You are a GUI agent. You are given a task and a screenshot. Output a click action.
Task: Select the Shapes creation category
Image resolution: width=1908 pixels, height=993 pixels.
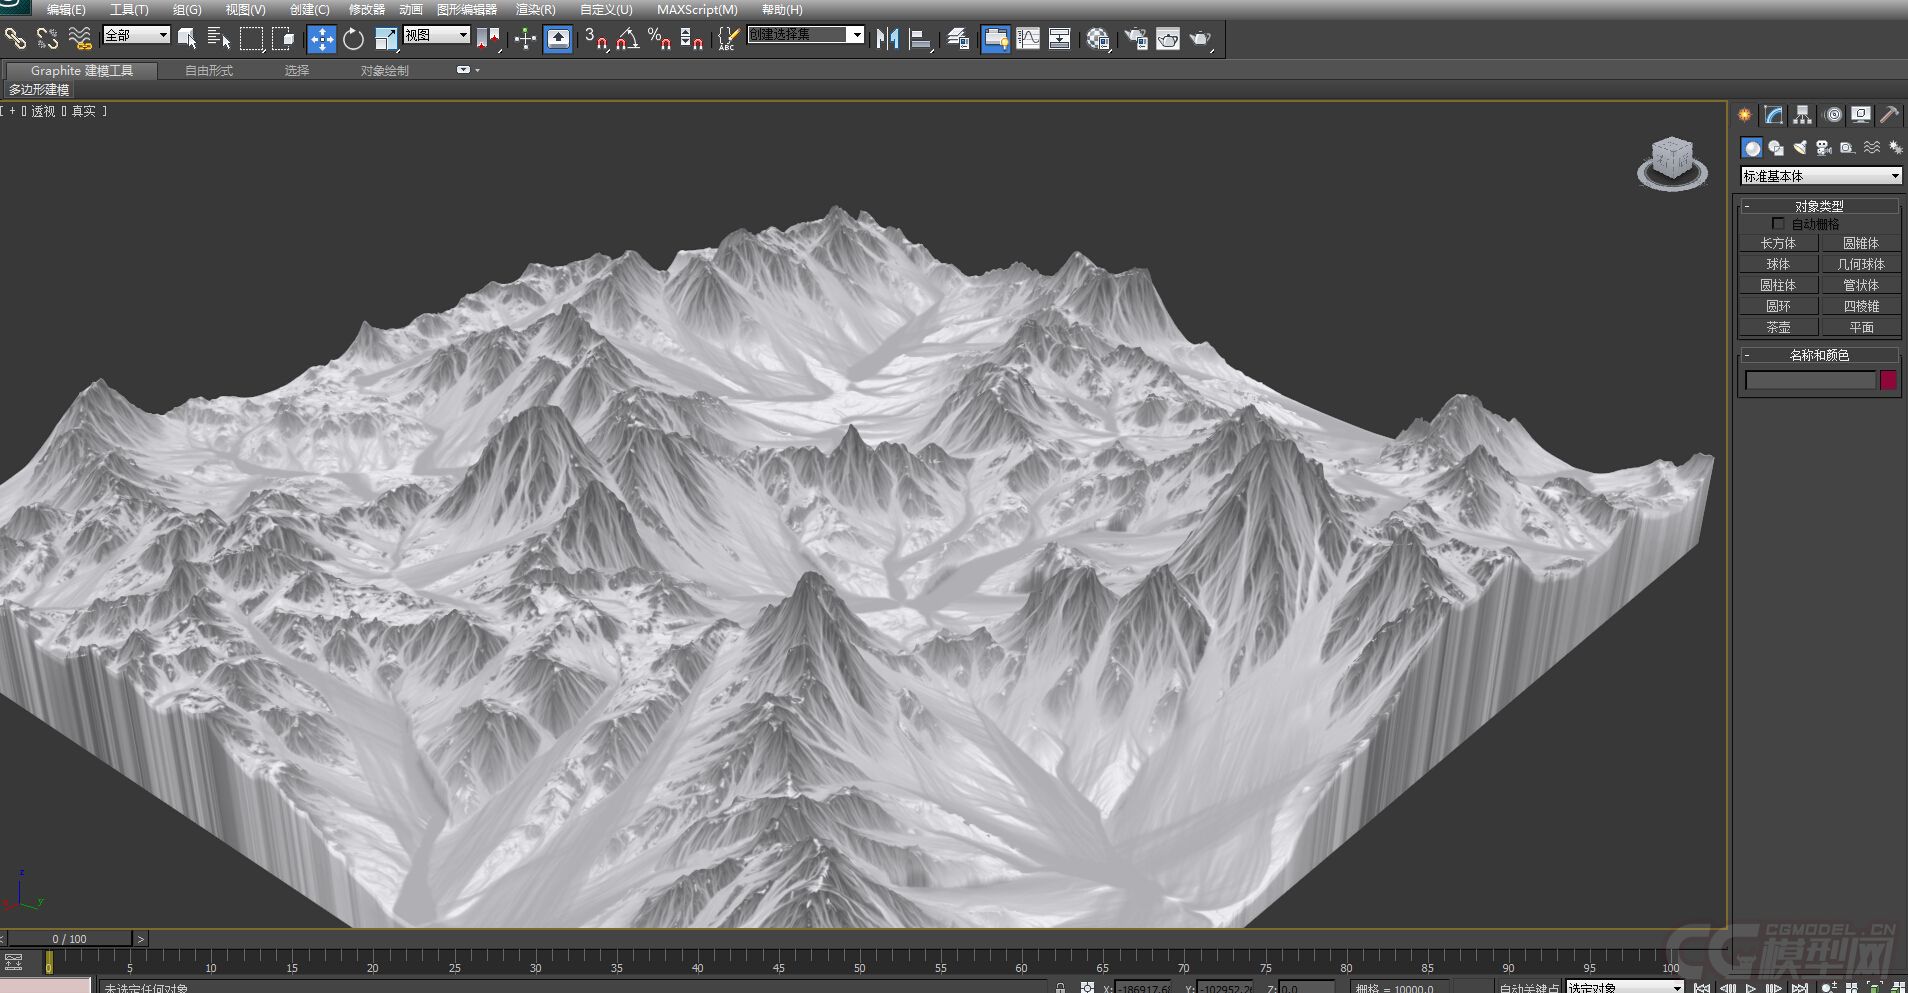tap(1777, 147)
